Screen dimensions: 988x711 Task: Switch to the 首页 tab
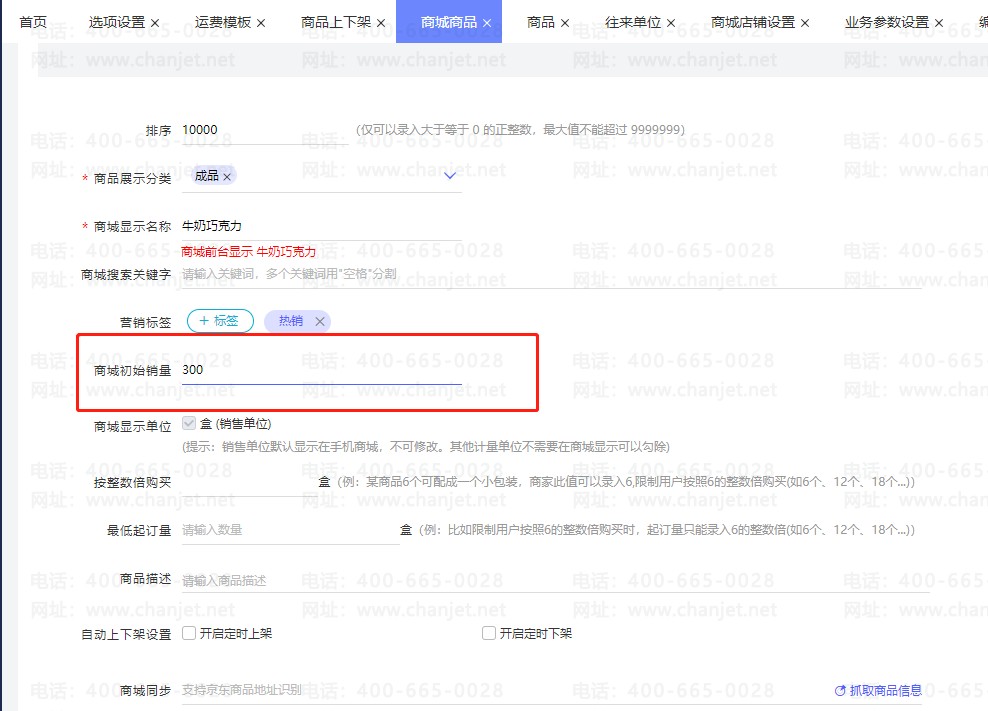coord(33,22)
